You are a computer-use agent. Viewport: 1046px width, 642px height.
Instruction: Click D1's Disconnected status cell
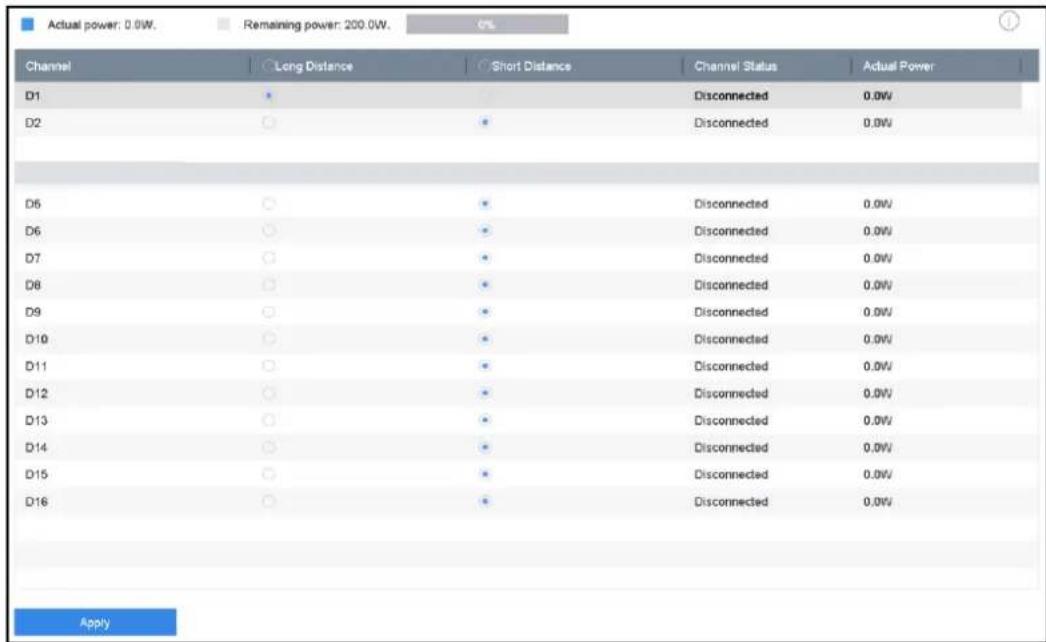click(x=731, y=96)
